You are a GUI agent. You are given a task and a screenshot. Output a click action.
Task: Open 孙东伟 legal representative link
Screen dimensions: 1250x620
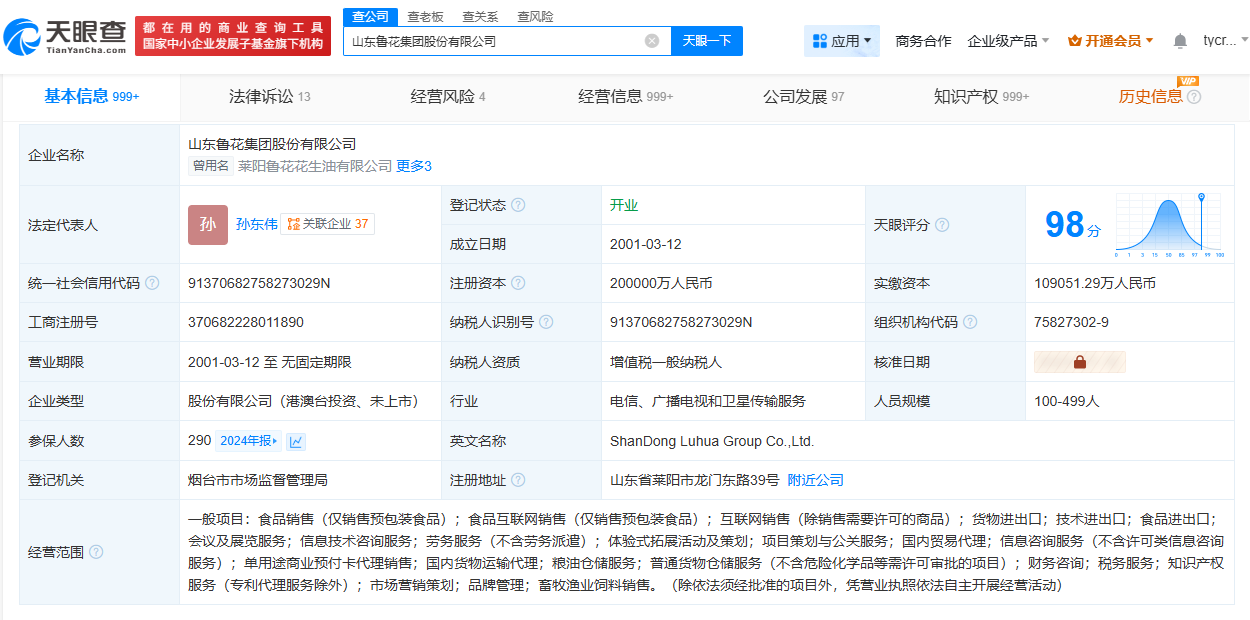[x=256, y=224]
